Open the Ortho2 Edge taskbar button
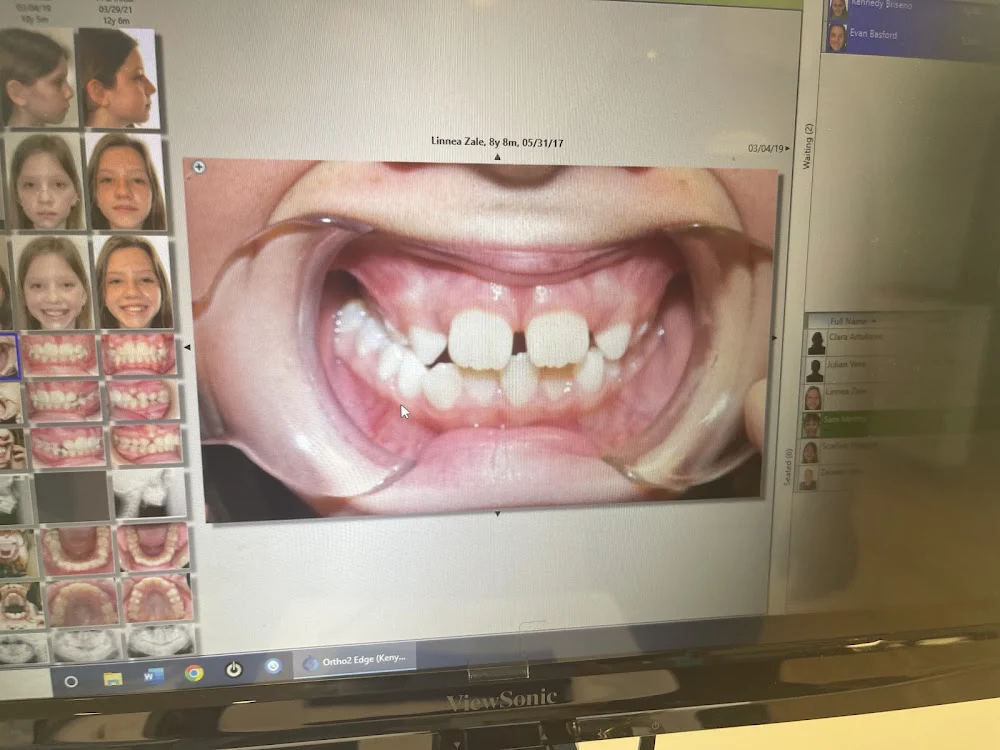 pyautogui.click(x=355, y=661)
